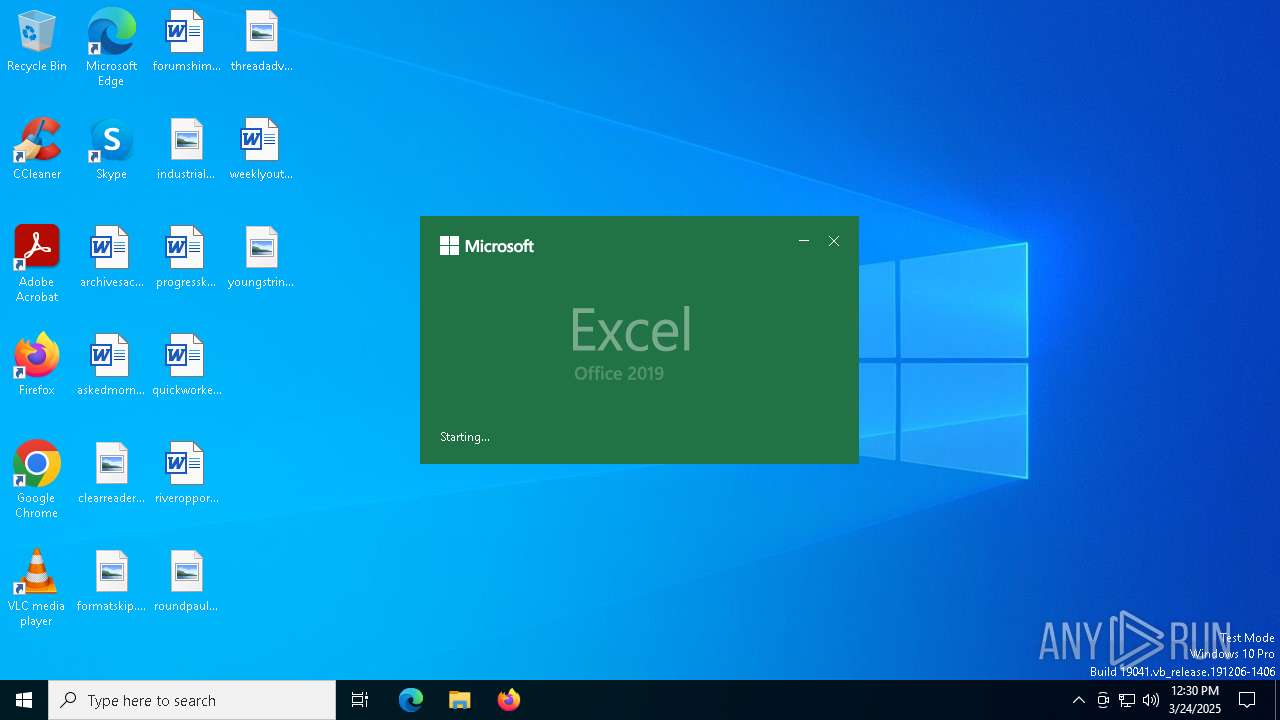1280x720 pixels.
Task: Select the clearreader image file icon
Action: [111, 473]
